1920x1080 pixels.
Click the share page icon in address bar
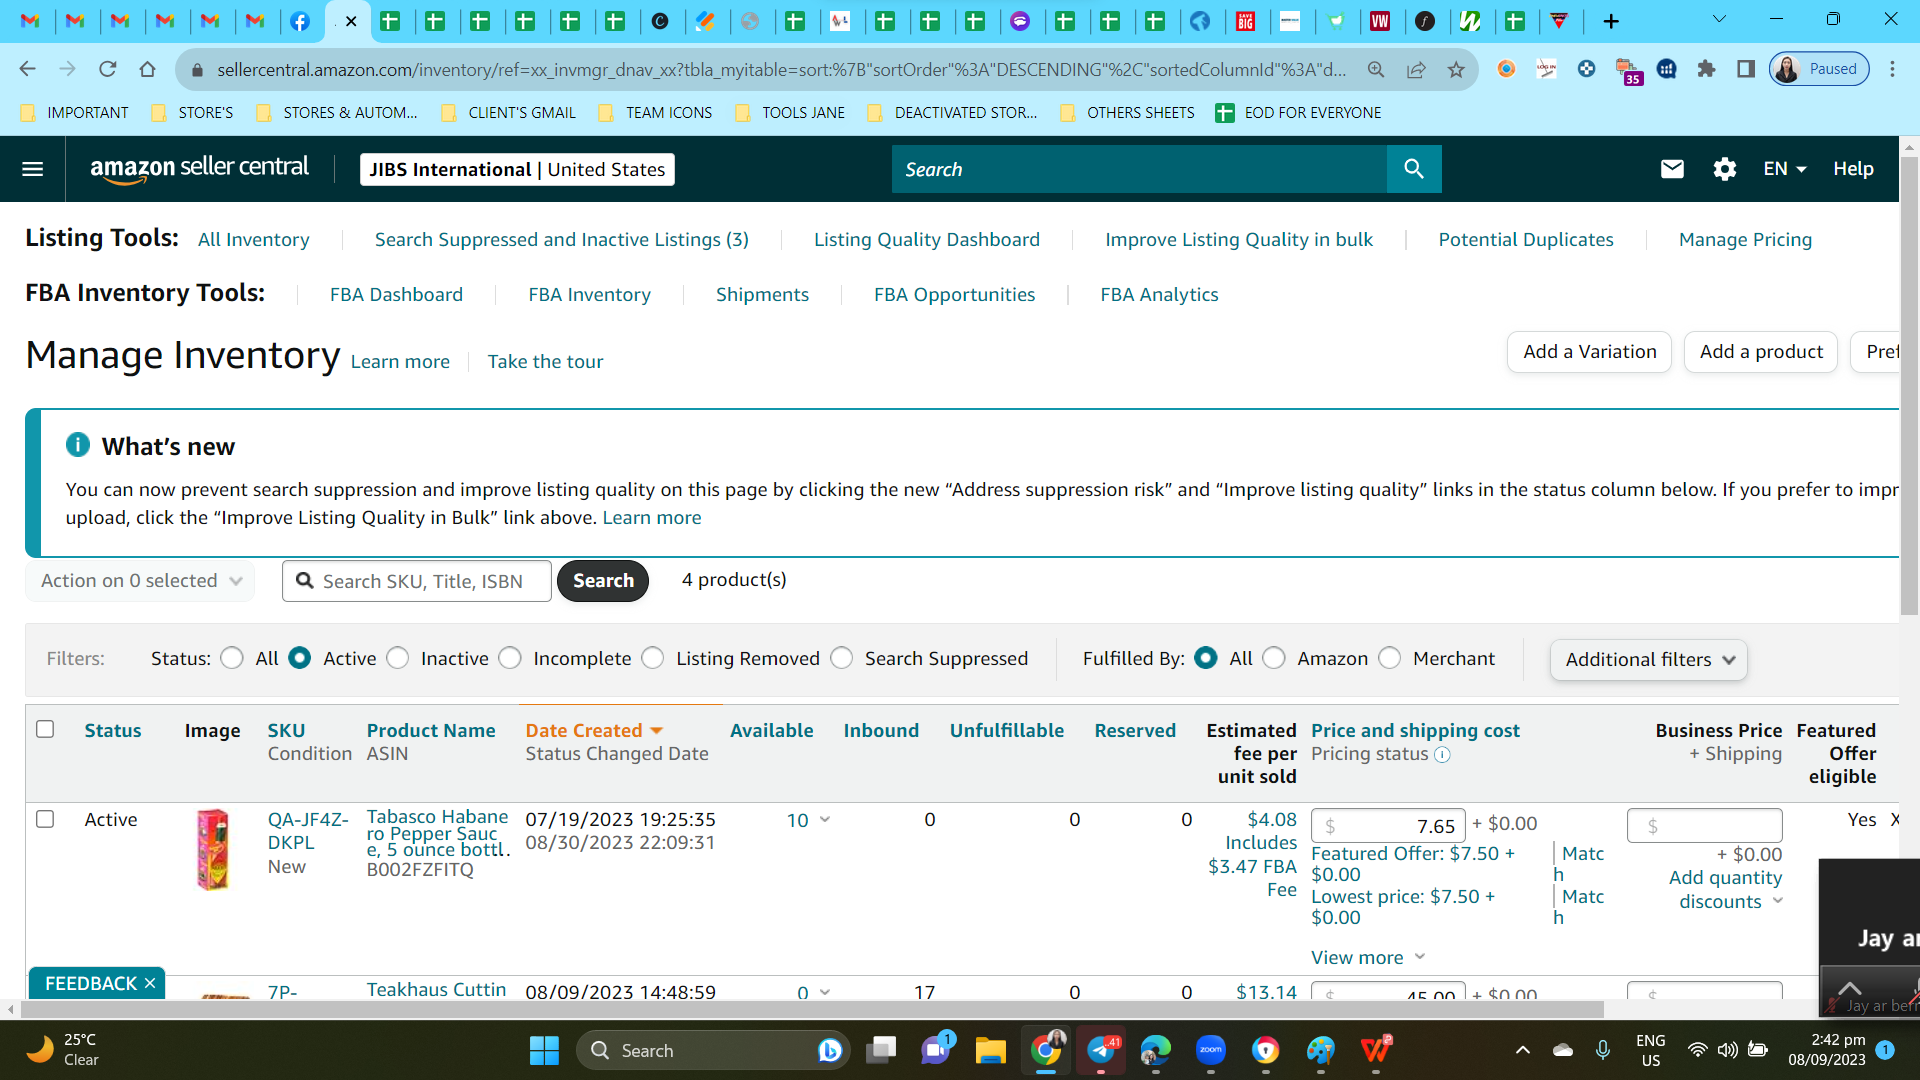point(1416,69)
